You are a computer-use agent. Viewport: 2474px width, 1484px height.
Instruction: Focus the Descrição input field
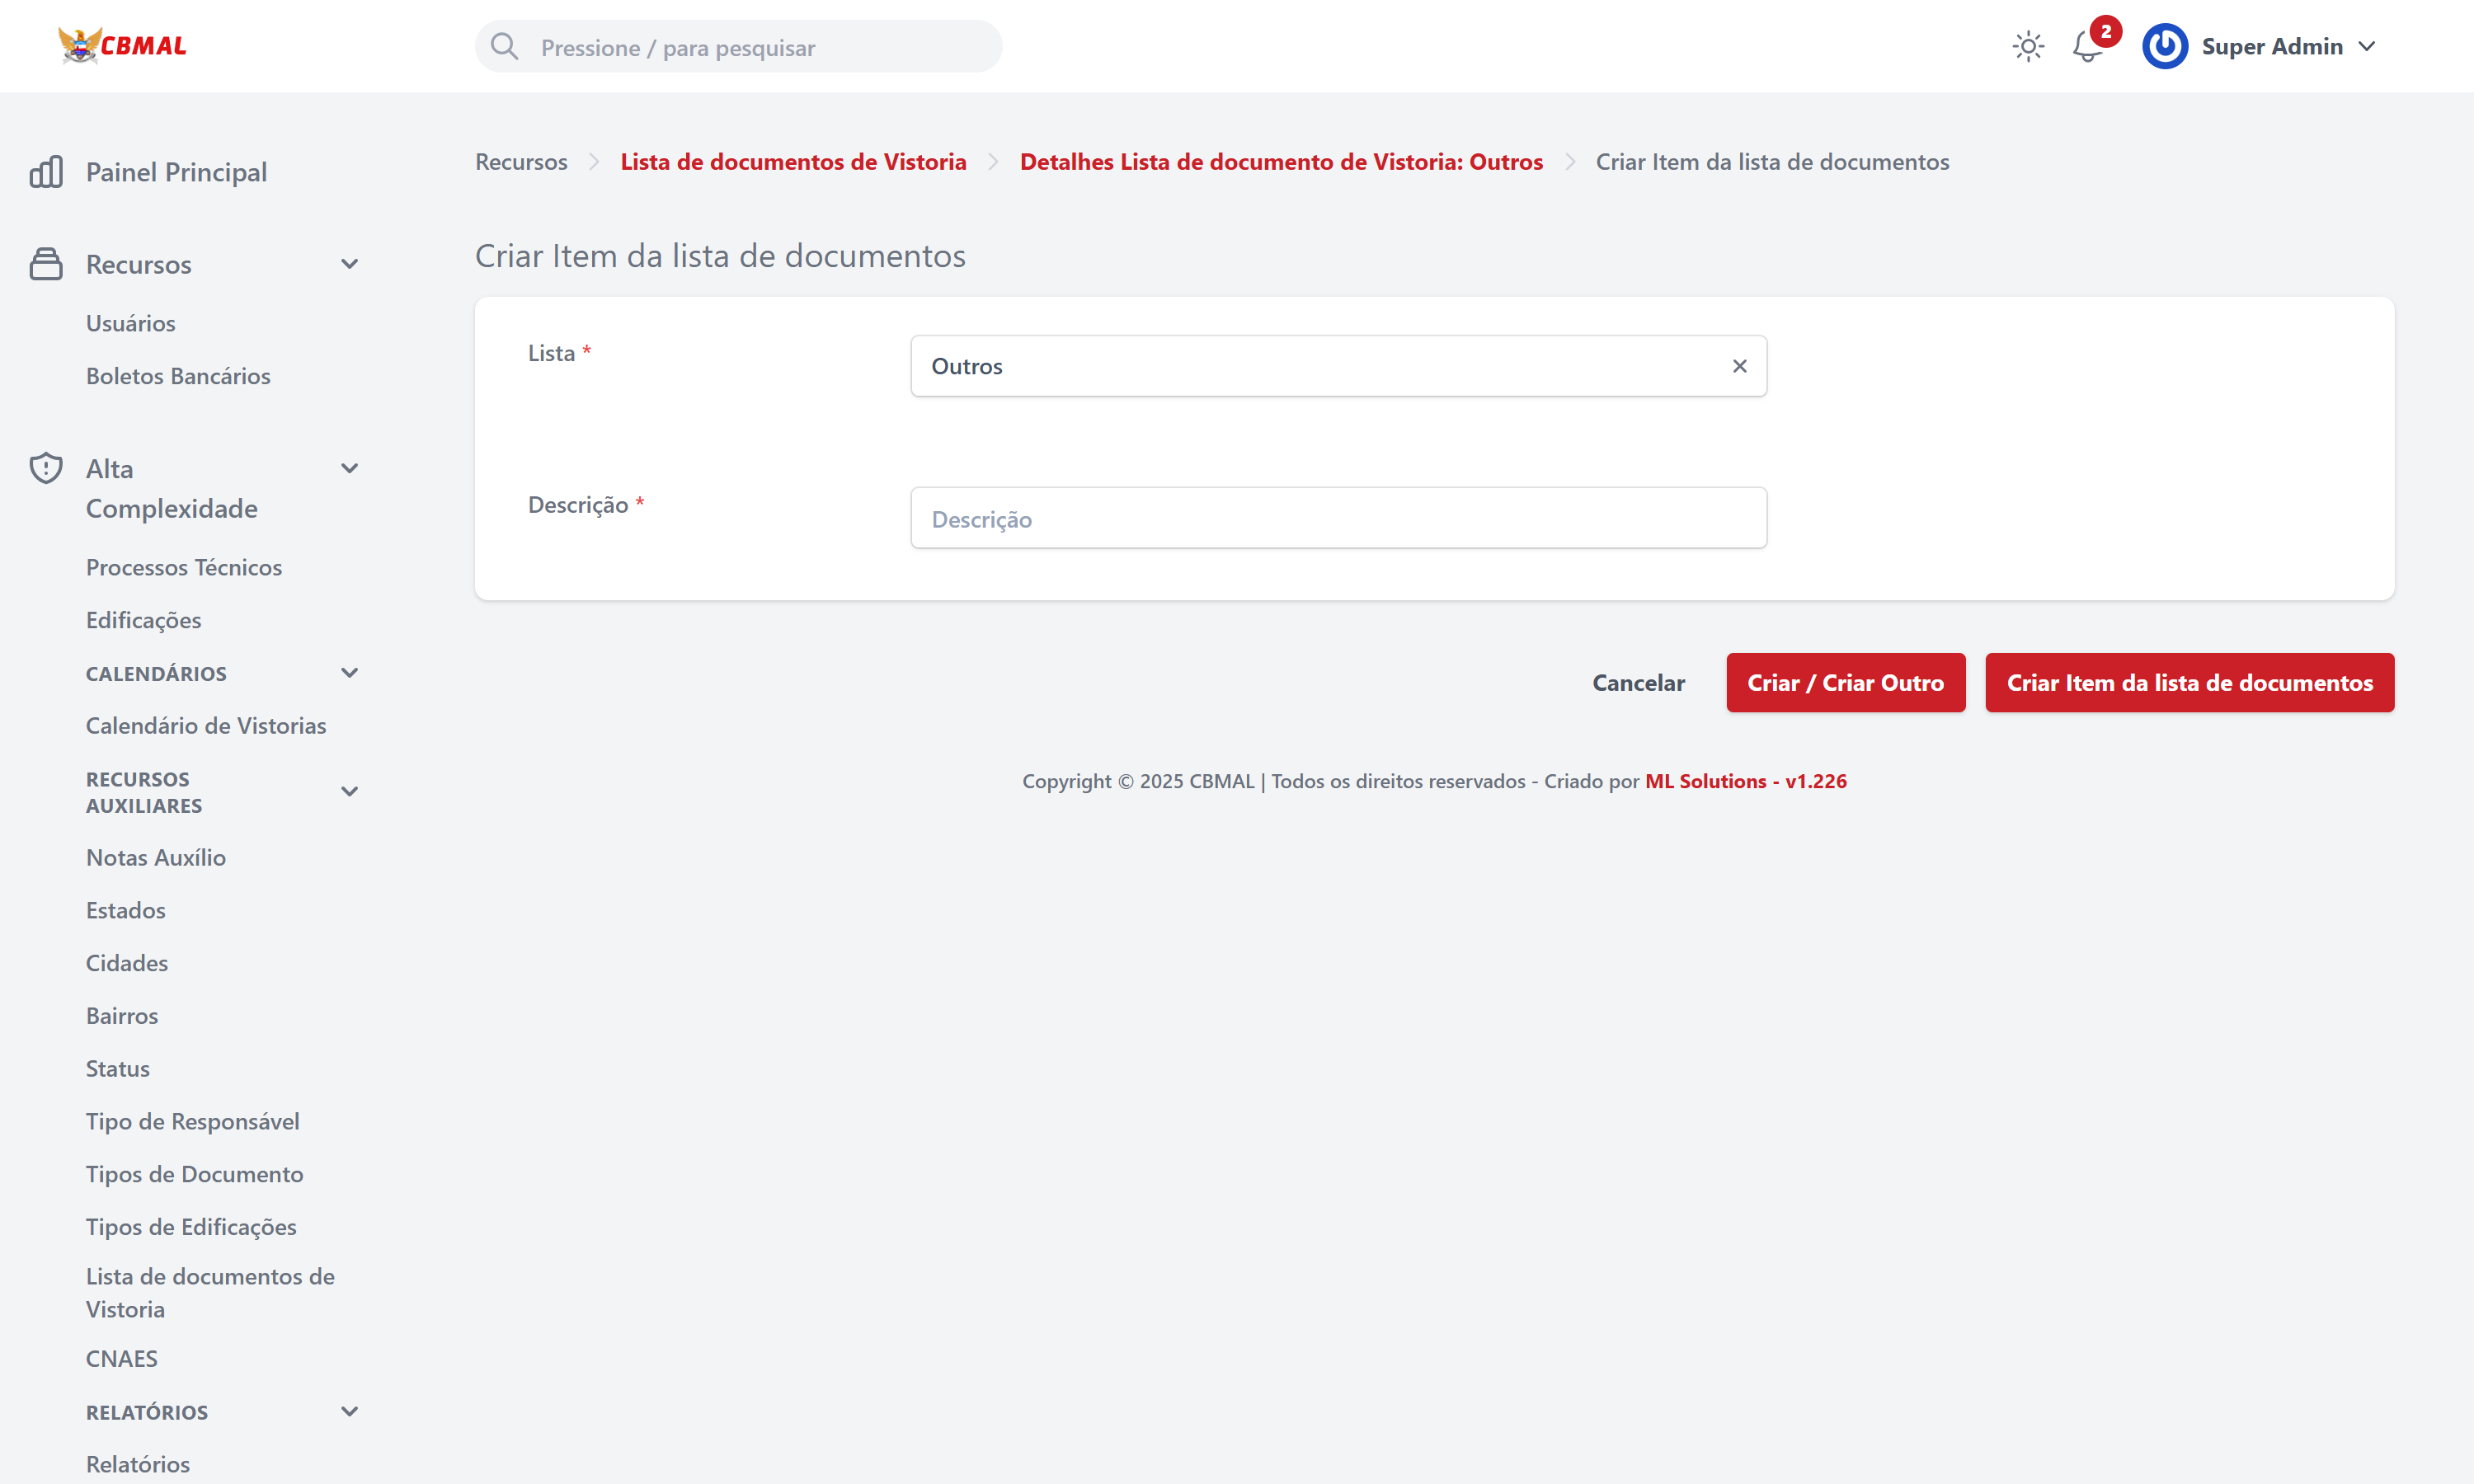[x=1338, y=519]
